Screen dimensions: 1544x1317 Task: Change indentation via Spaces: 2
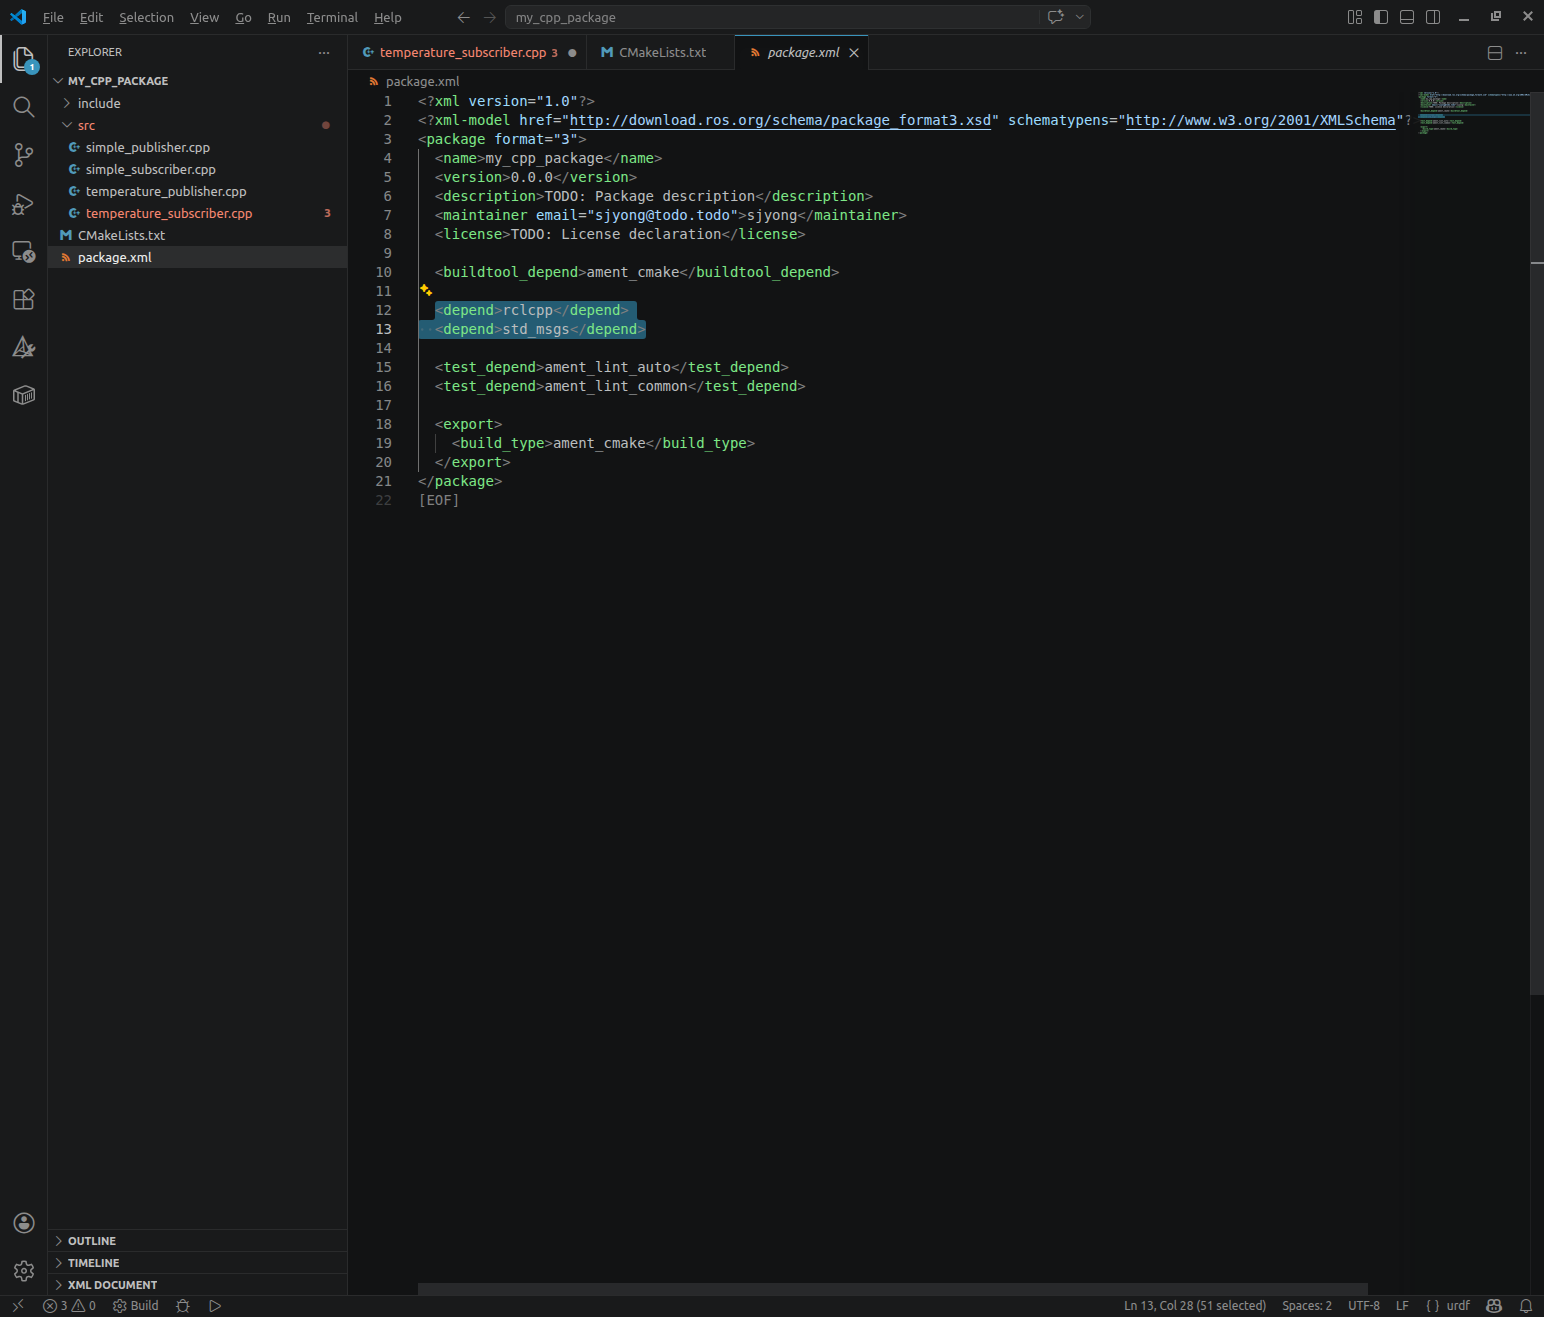point(1307,1306)
